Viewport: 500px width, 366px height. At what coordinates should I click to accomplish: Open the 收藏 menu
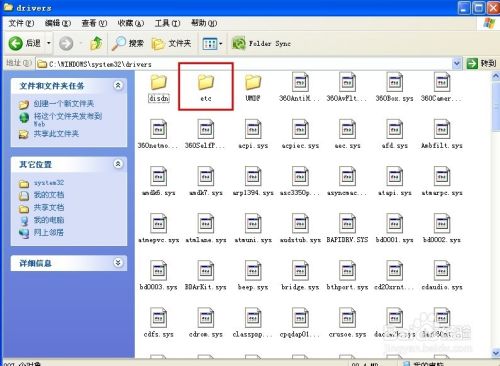click(130, 23)
